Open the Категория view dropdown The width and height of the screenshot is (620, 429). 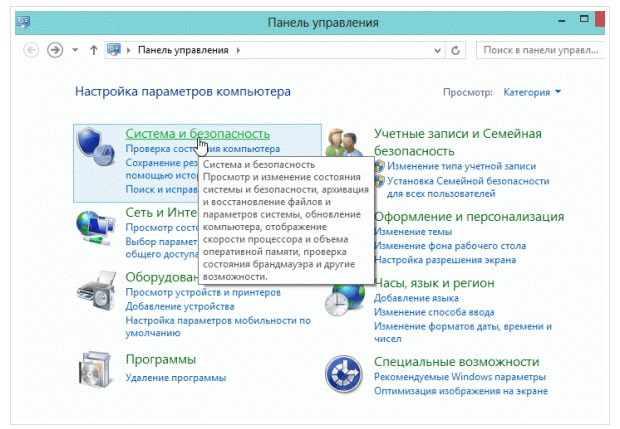coord(533,92)
